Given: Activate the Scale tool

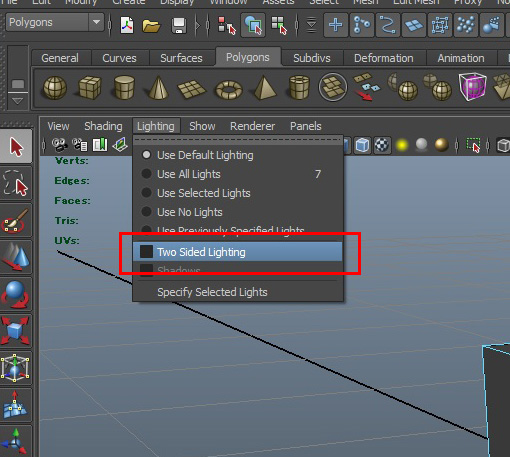Looking at the screenshot, I should tap(16, 331).
